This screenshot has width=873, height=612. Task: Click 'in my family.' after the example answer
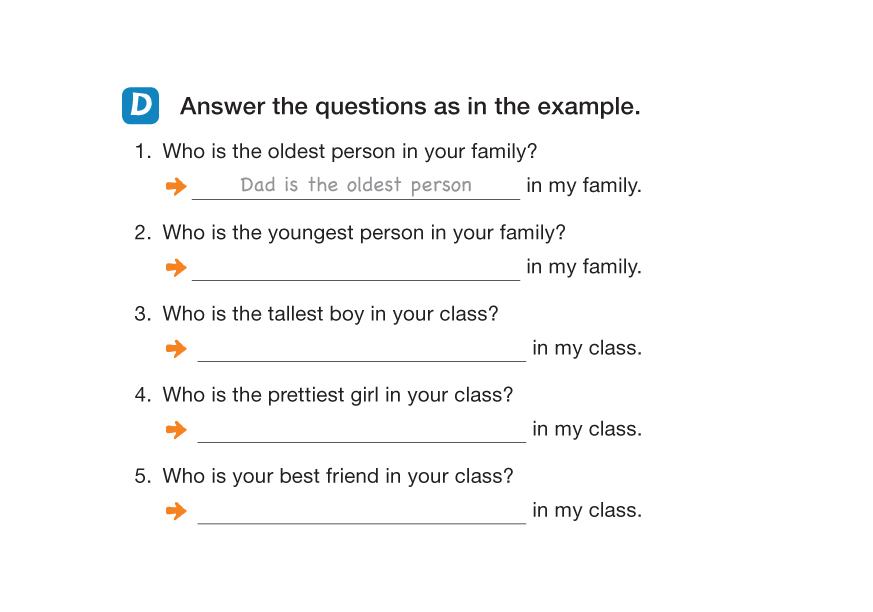584,186
